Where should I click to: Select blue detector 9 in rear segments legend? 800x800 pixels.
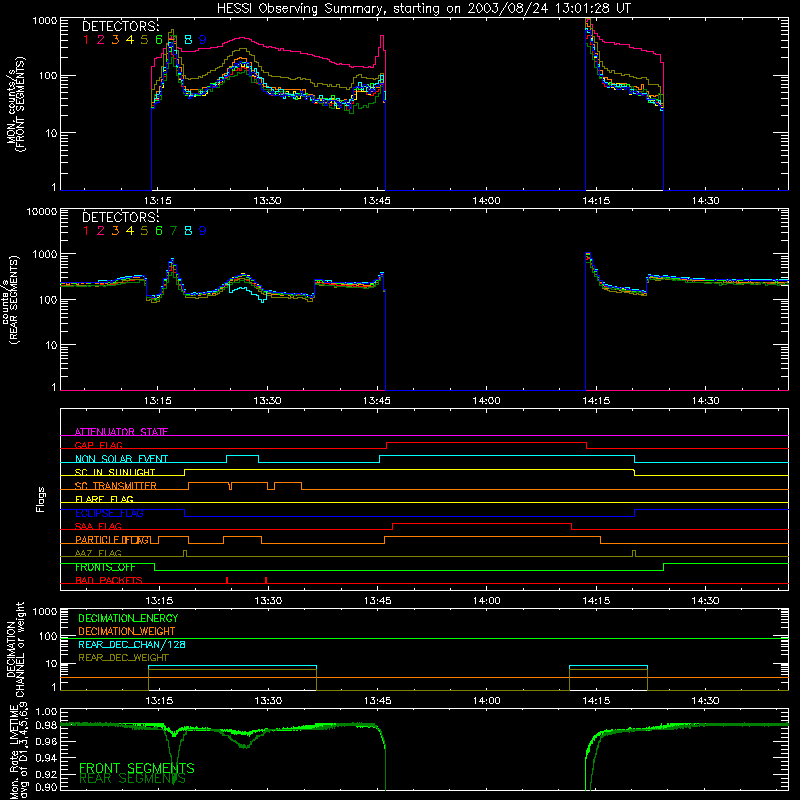click(203, 231)
